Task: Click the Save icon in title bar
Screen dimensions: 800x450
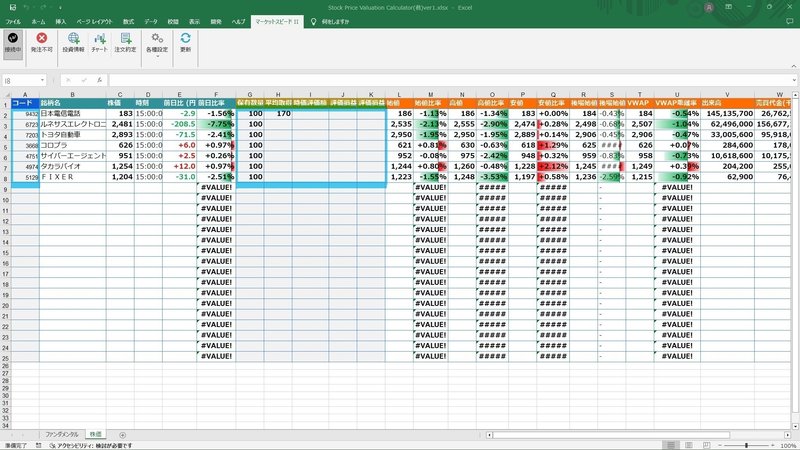Action: [x=13, y=8]
